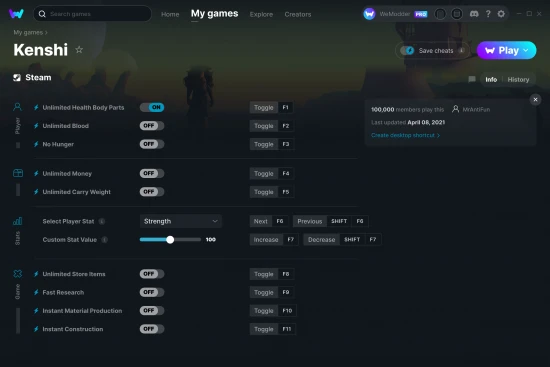
Task: Enable Unlimited Money toggle
Action: (152, 173)
